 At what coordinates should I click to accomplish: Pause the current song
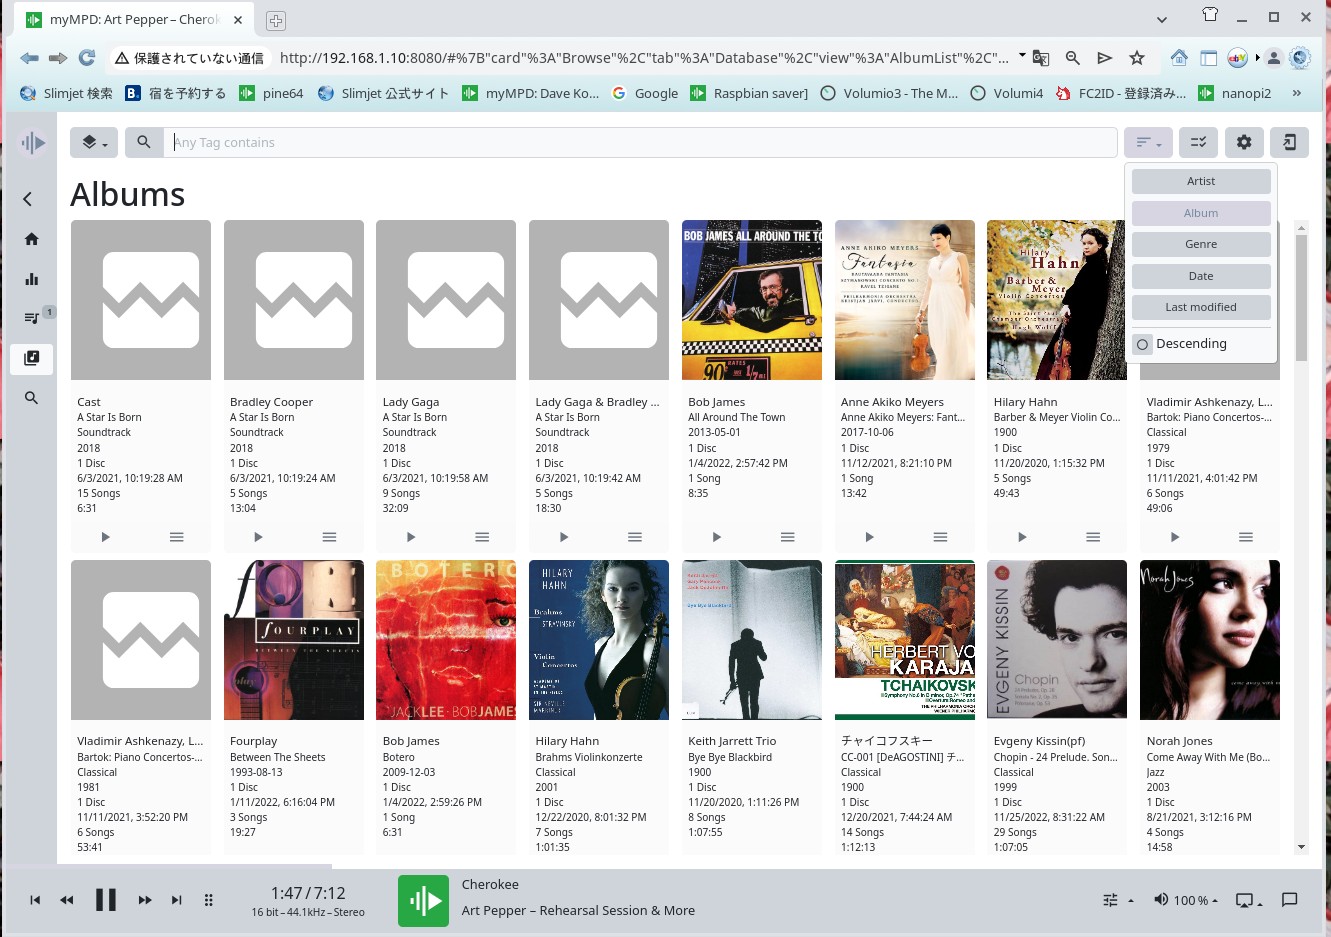tap(105, 900)
